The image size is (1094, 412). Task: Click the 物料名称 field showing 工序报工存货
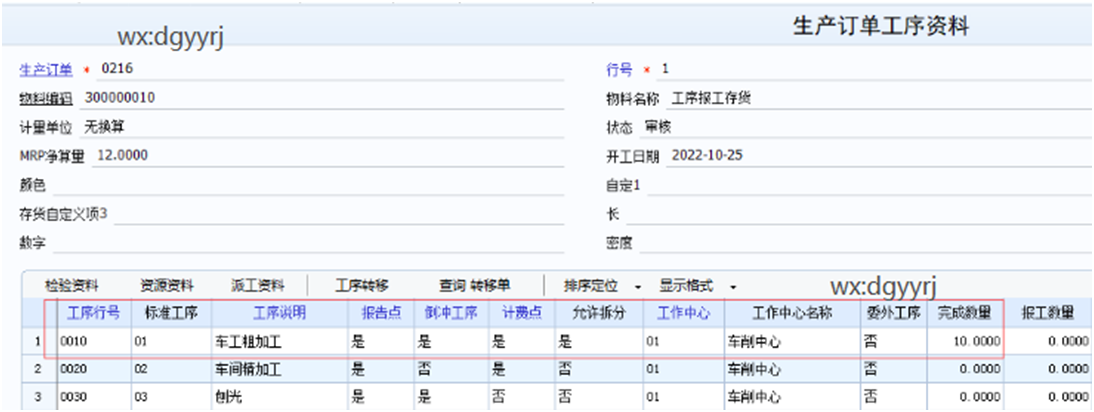pyautogui.click(x=879, y=99)
